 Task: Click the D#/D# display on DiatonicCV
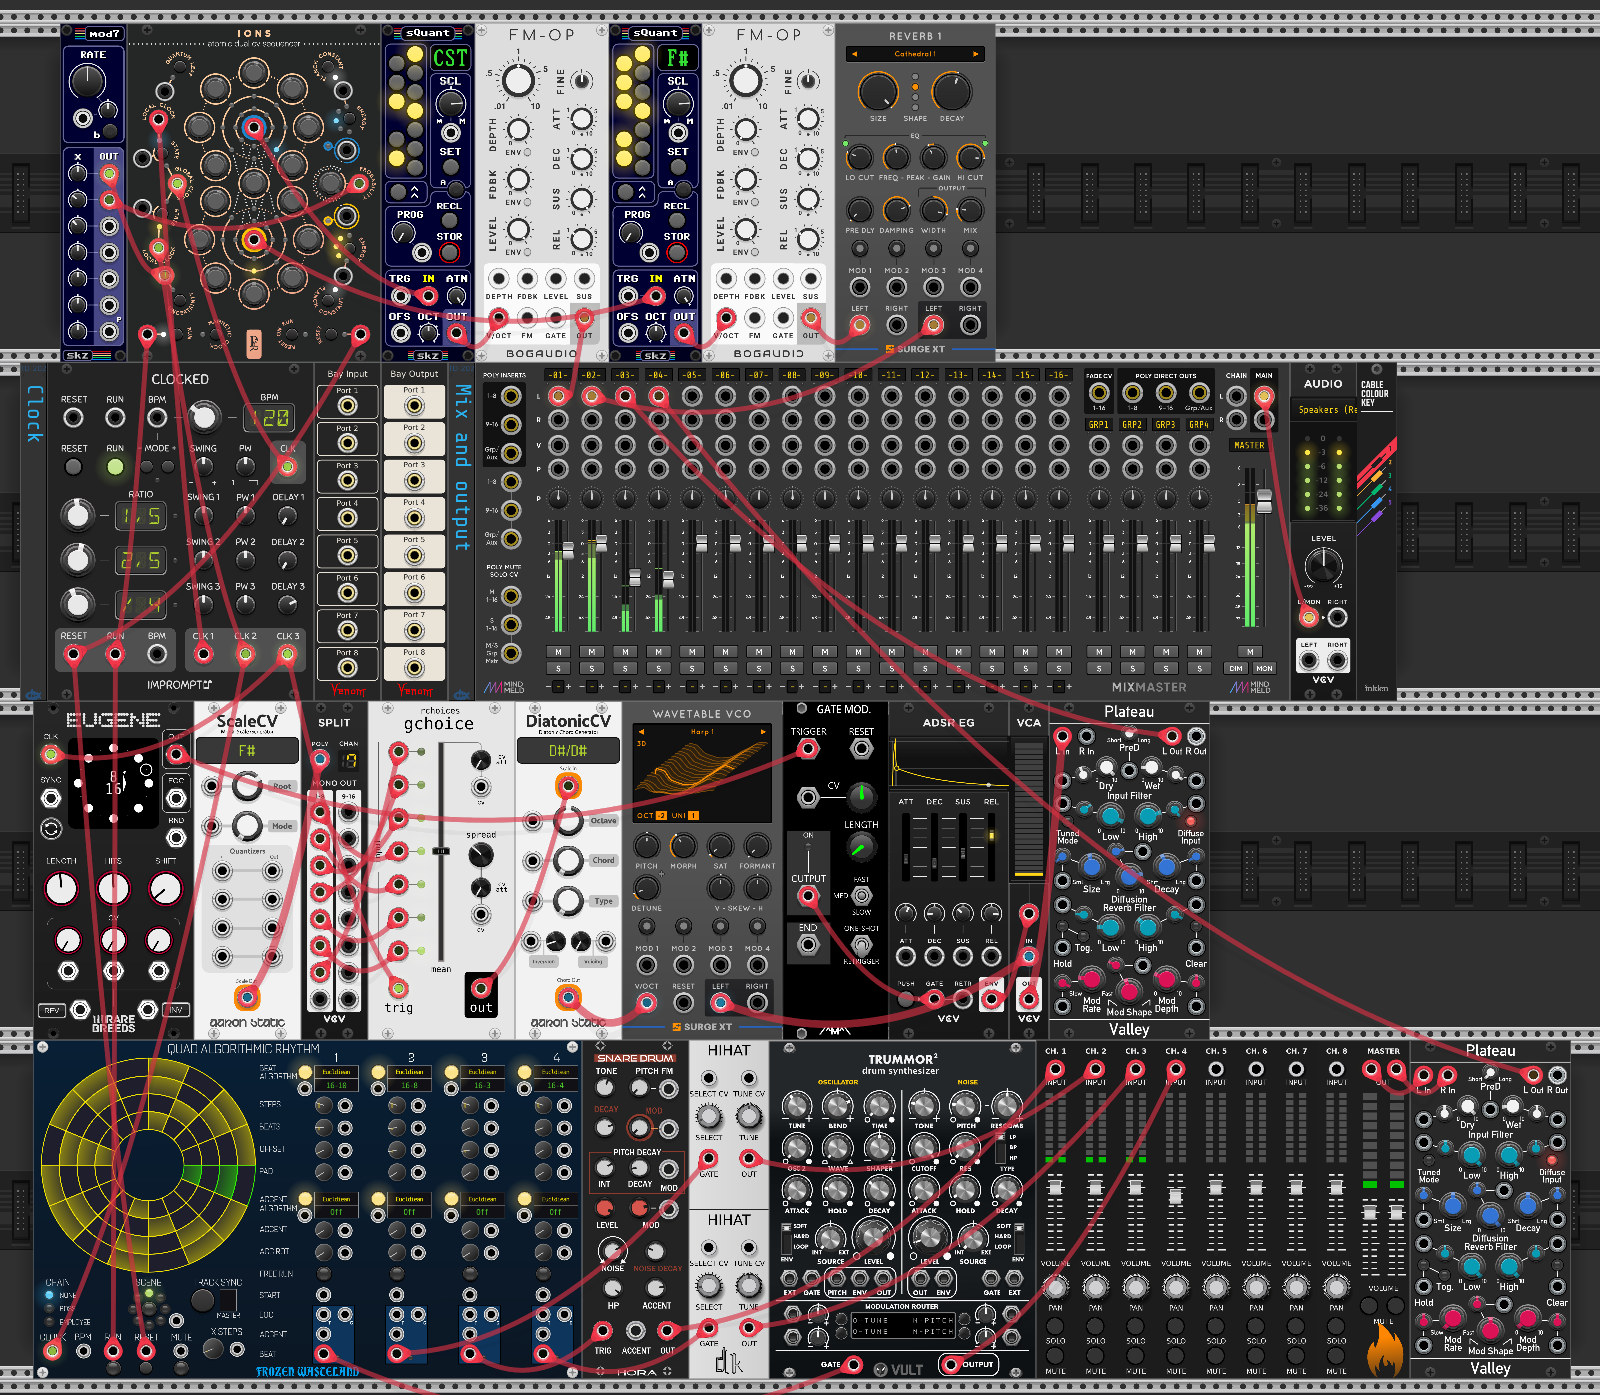(x=568, y=750)
